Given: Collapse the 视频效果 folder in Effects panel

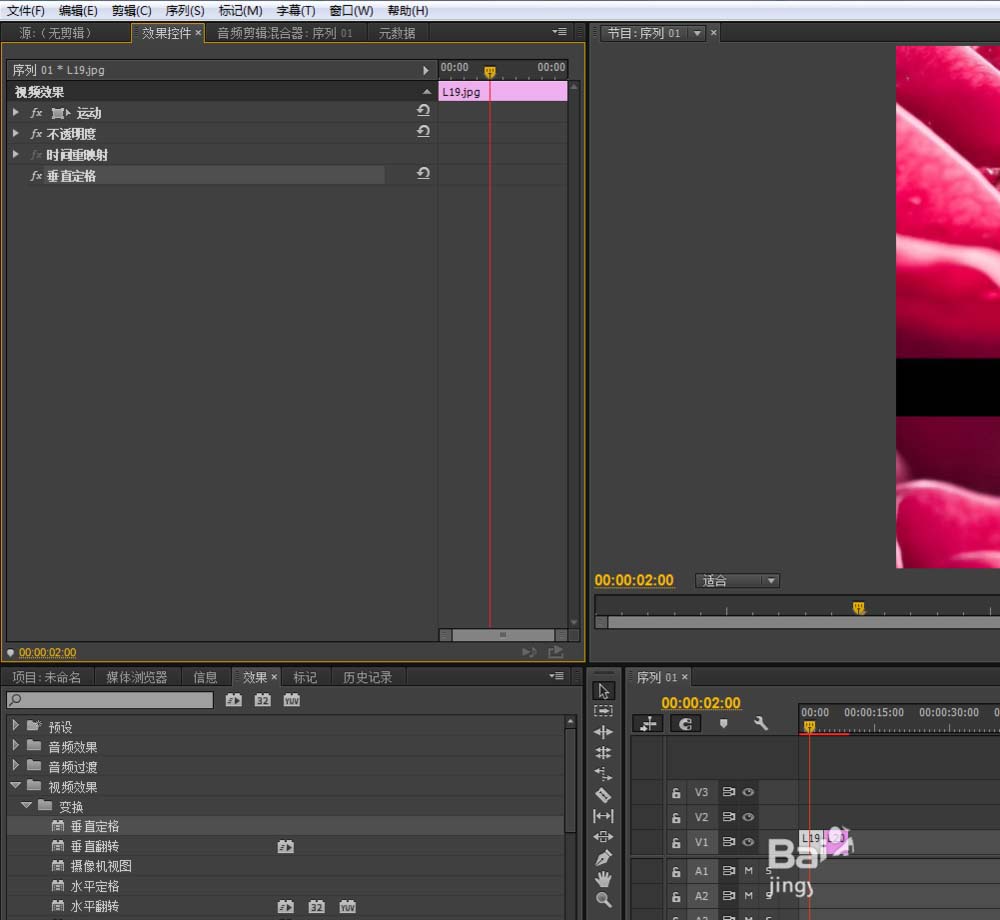Looking at the screenshot, I should [x=16, y=785].
